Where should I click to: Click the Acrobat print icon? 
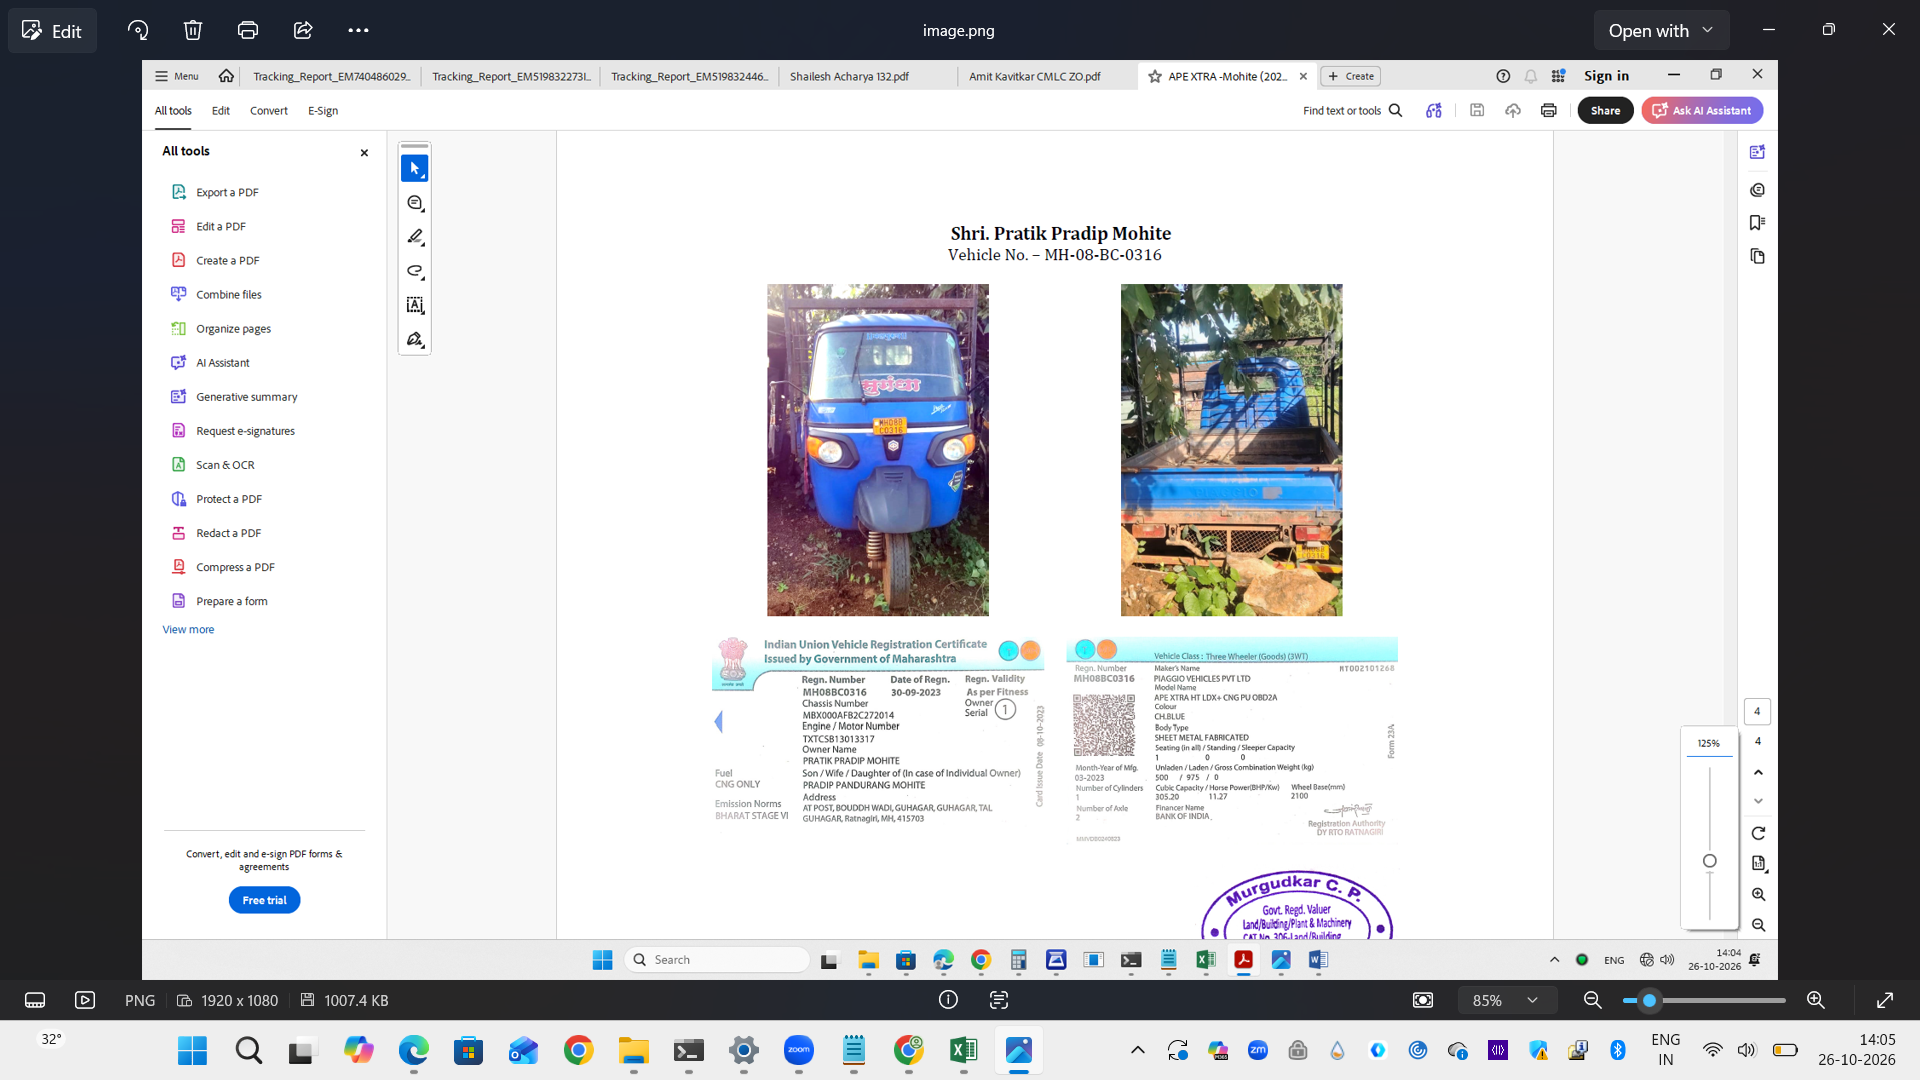[1548, 111]
